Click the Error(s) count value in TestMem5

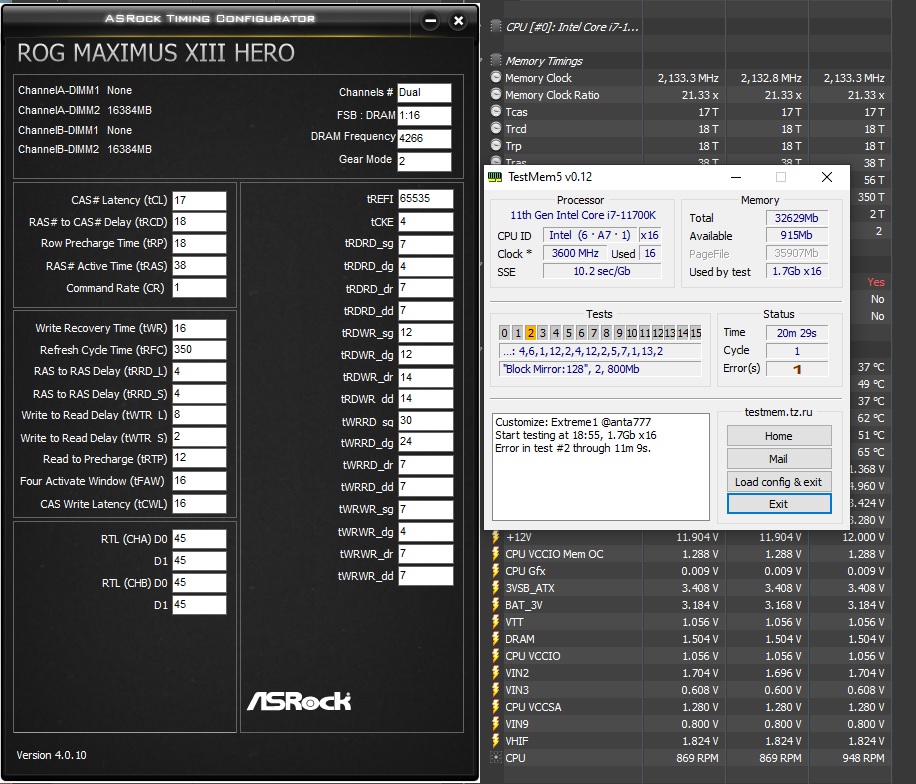point(797,369)
